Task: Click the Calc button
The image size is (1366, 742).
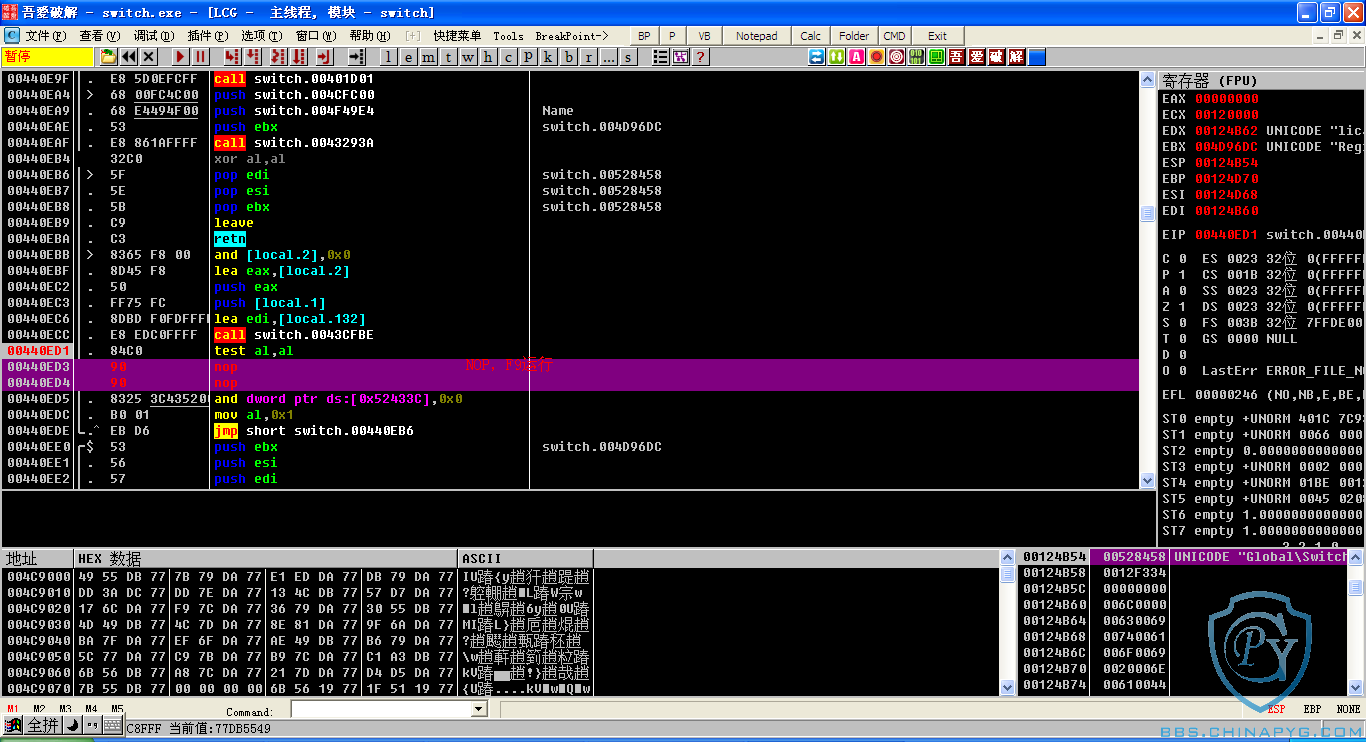Action: coord(811,36)
